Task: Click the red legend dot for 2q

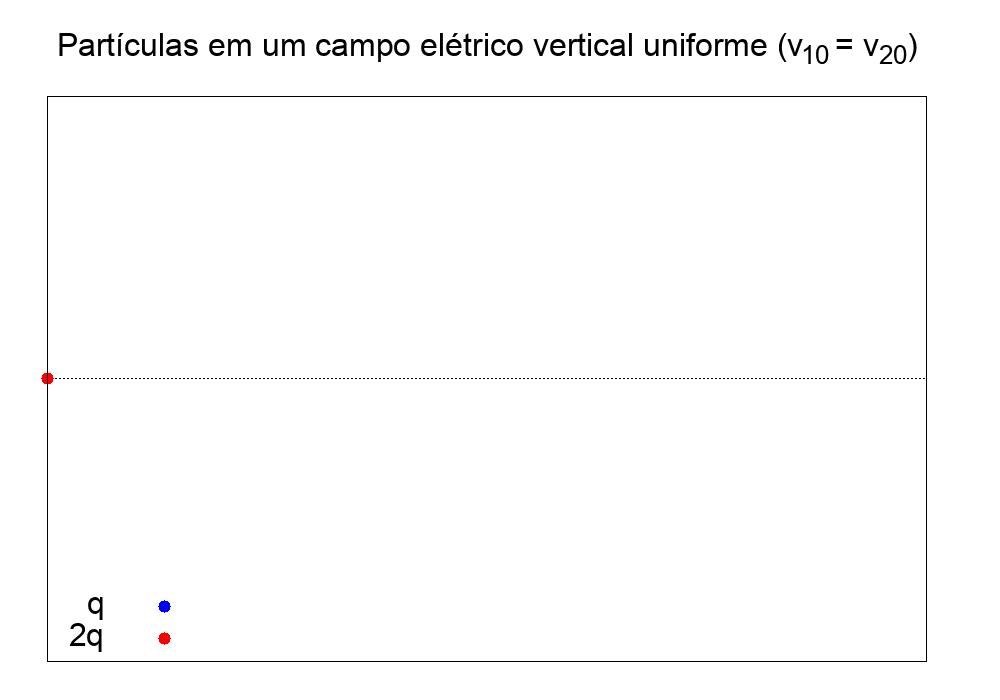Action: pyautogui.click(x=165, y=638)
